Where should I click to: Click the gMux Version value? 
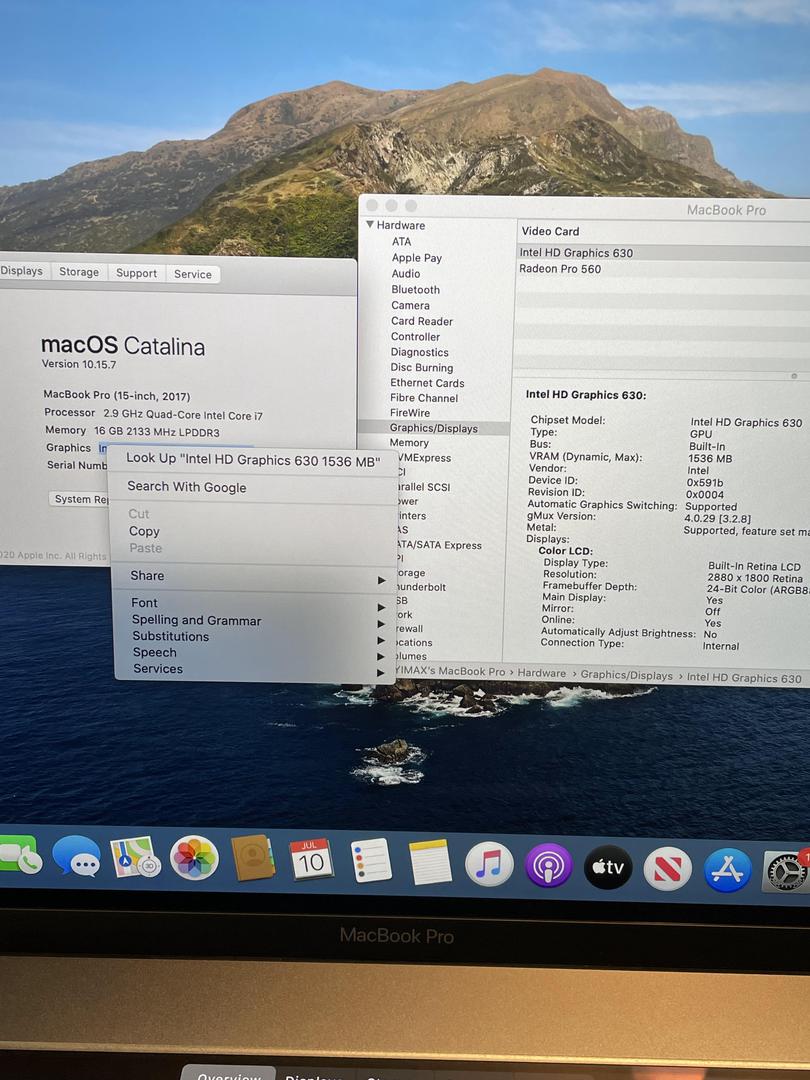click(717, 519)
